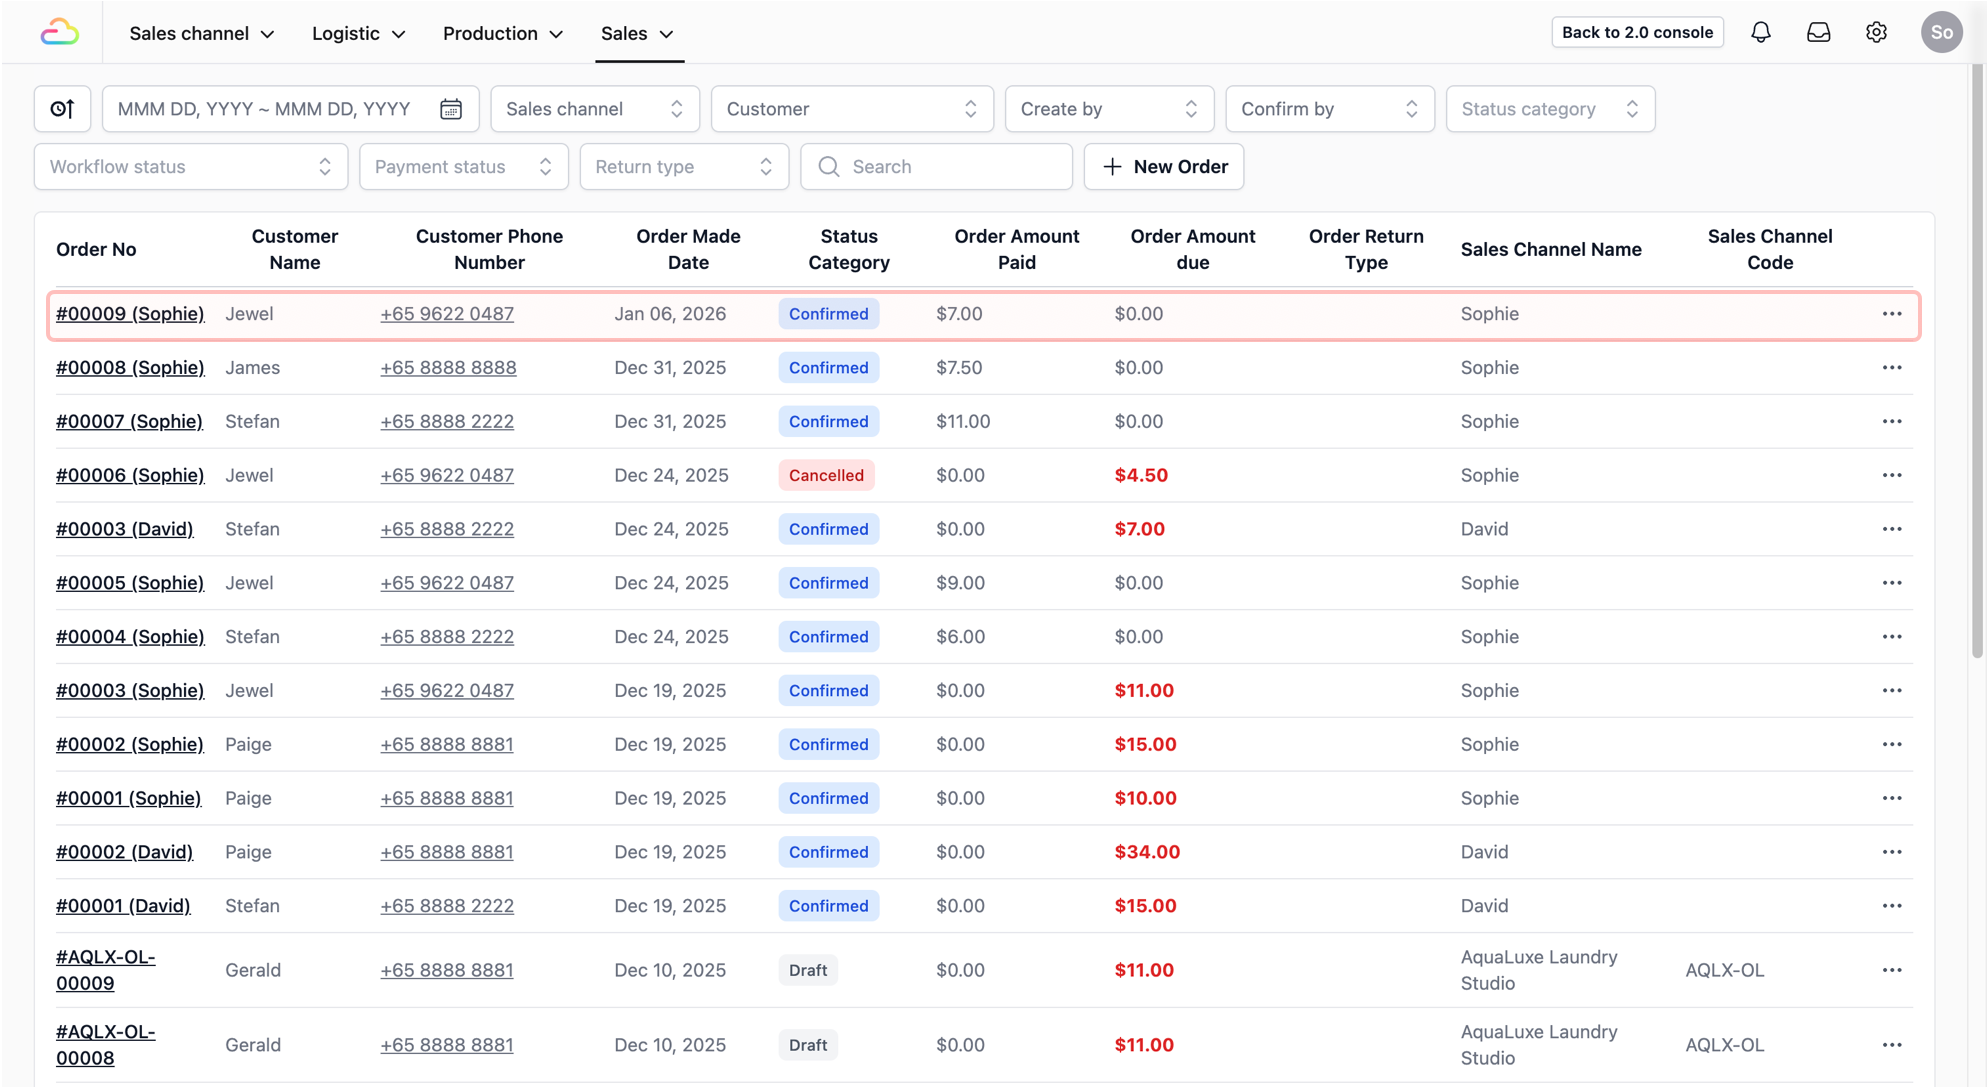Open the Status category filter

coord(1549,109)
